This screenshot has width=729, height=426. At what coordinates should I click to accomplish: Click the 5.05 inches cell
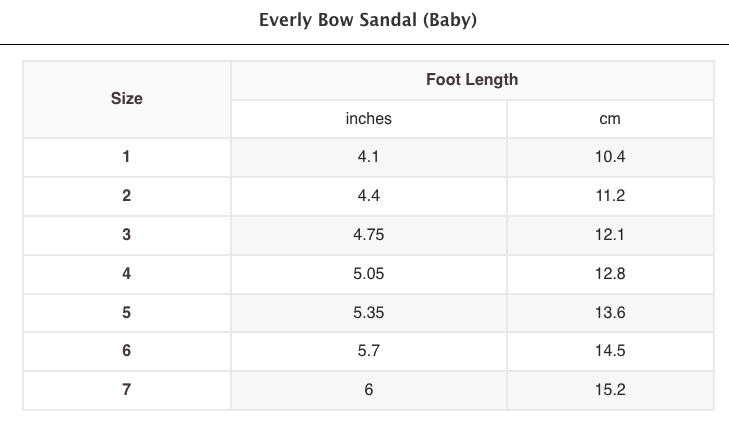[x=368, y=274]
